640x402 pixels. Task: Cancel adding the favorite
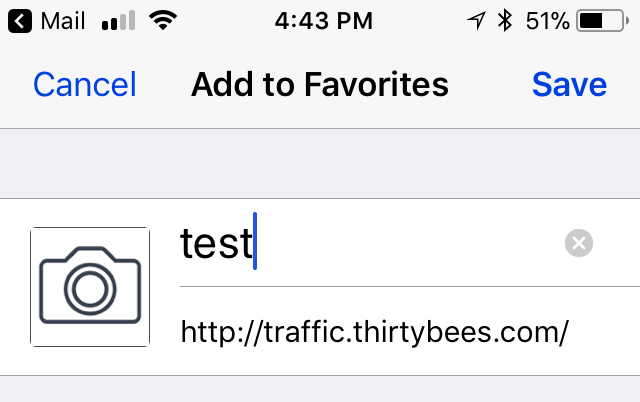[x=84, y=85]
